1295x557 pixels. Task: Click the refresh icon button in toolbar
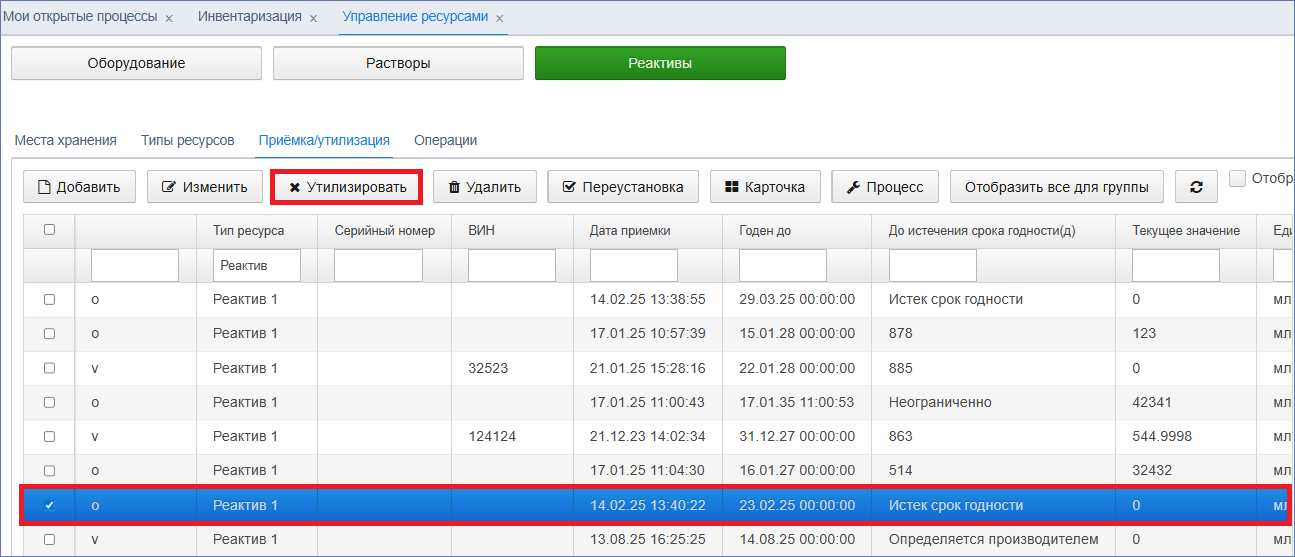click(1196, 187)
